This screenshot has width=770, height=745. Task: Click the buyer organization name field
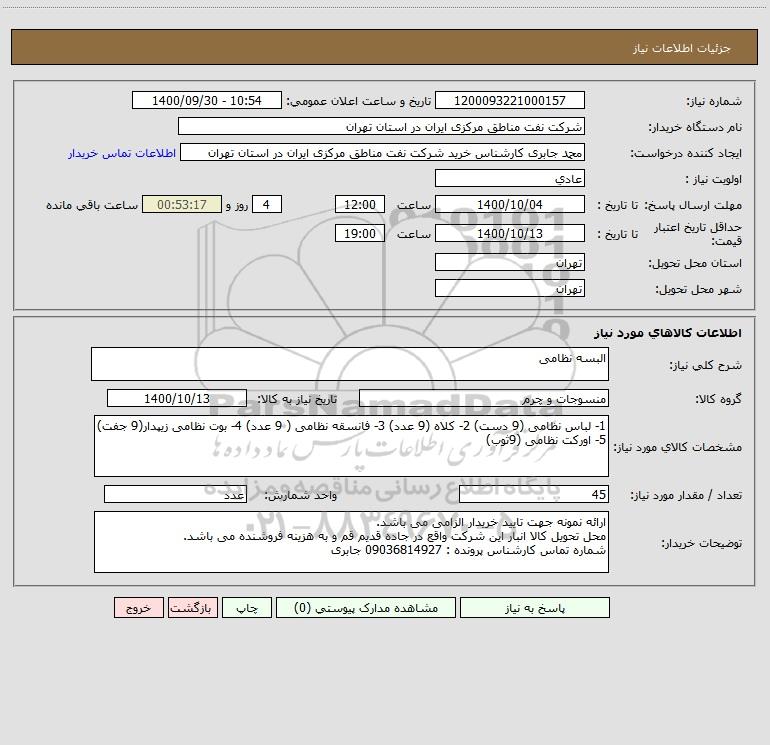pos(381,126)
